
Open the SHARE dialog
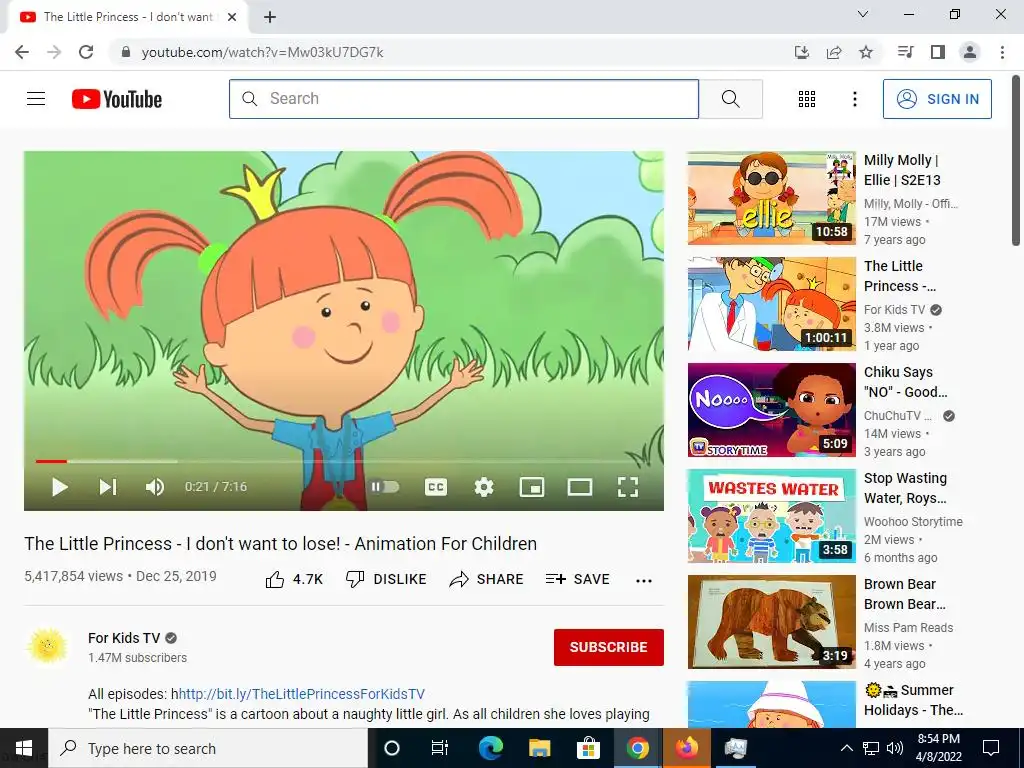(x=487, y=579)
